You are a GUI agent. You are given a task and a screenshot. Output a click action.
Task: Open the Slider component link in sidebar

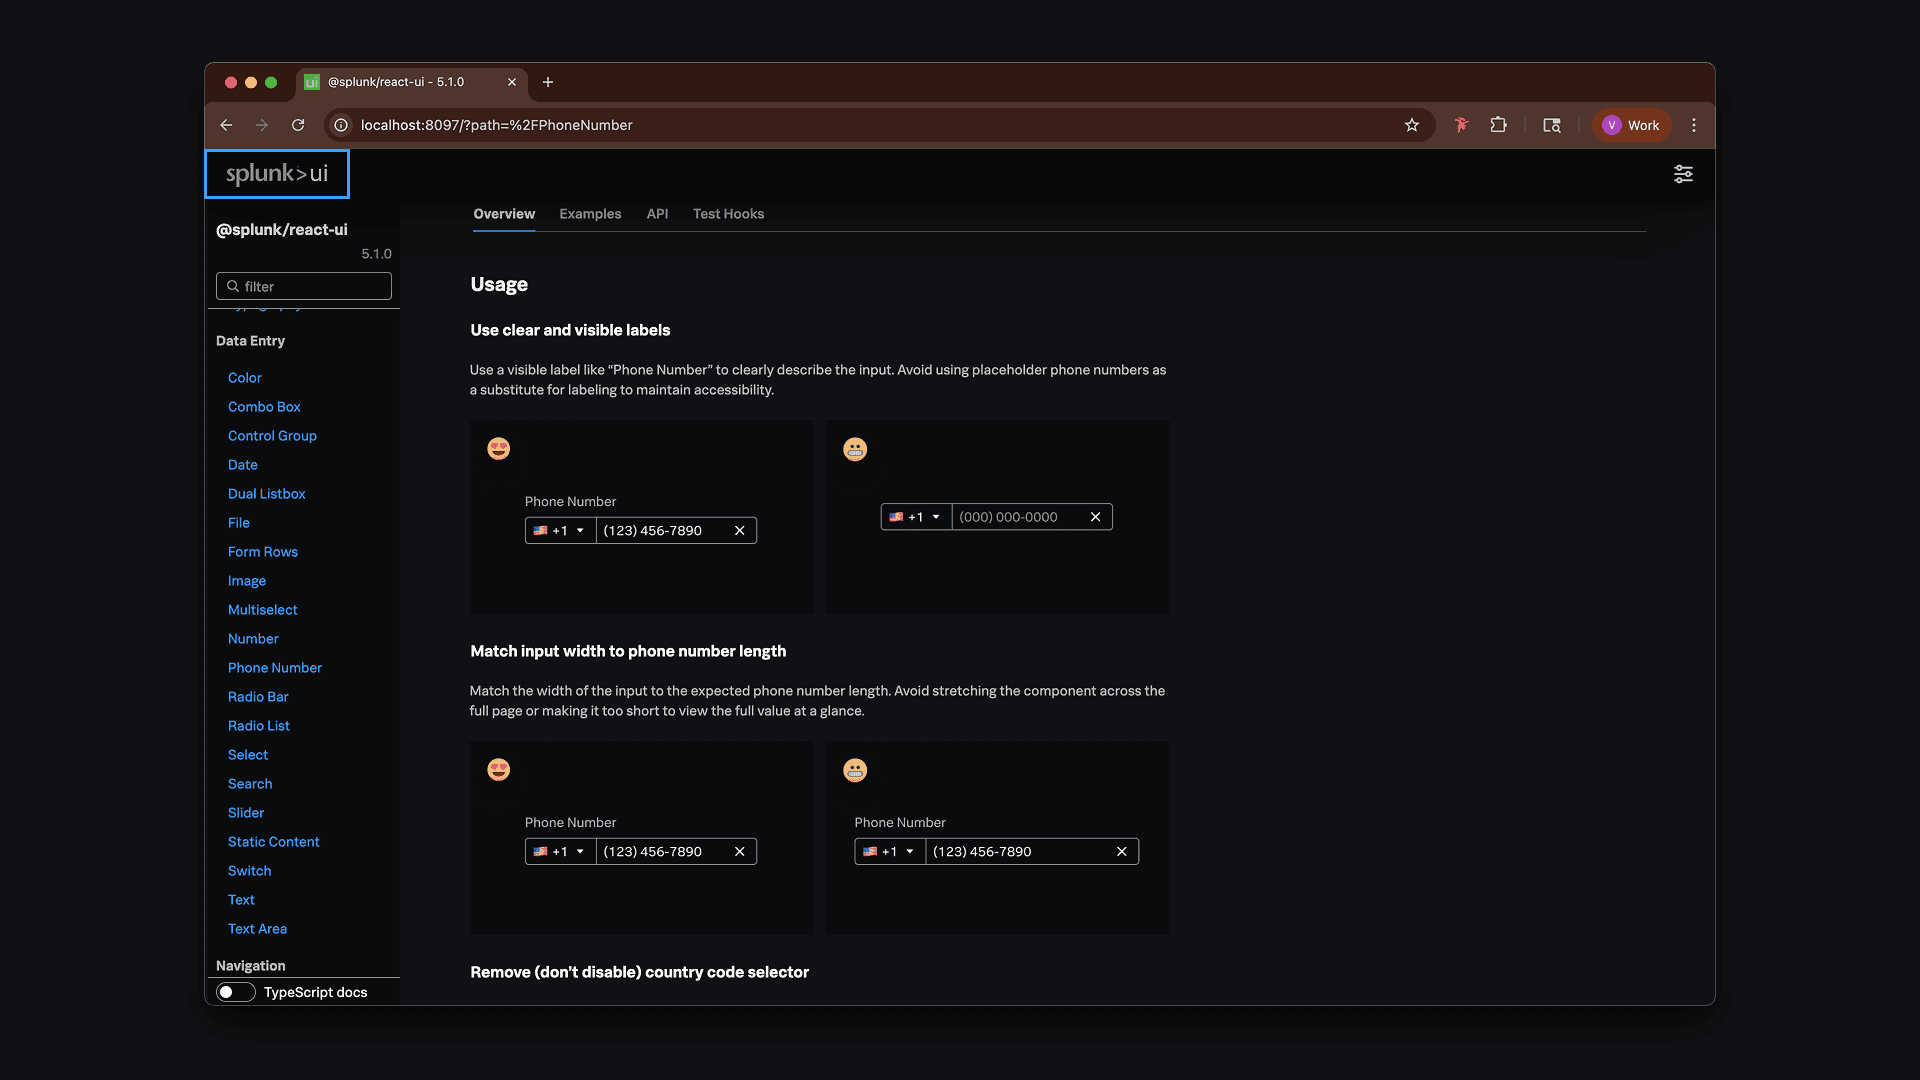pyautogui.click(x=246, y=813)
